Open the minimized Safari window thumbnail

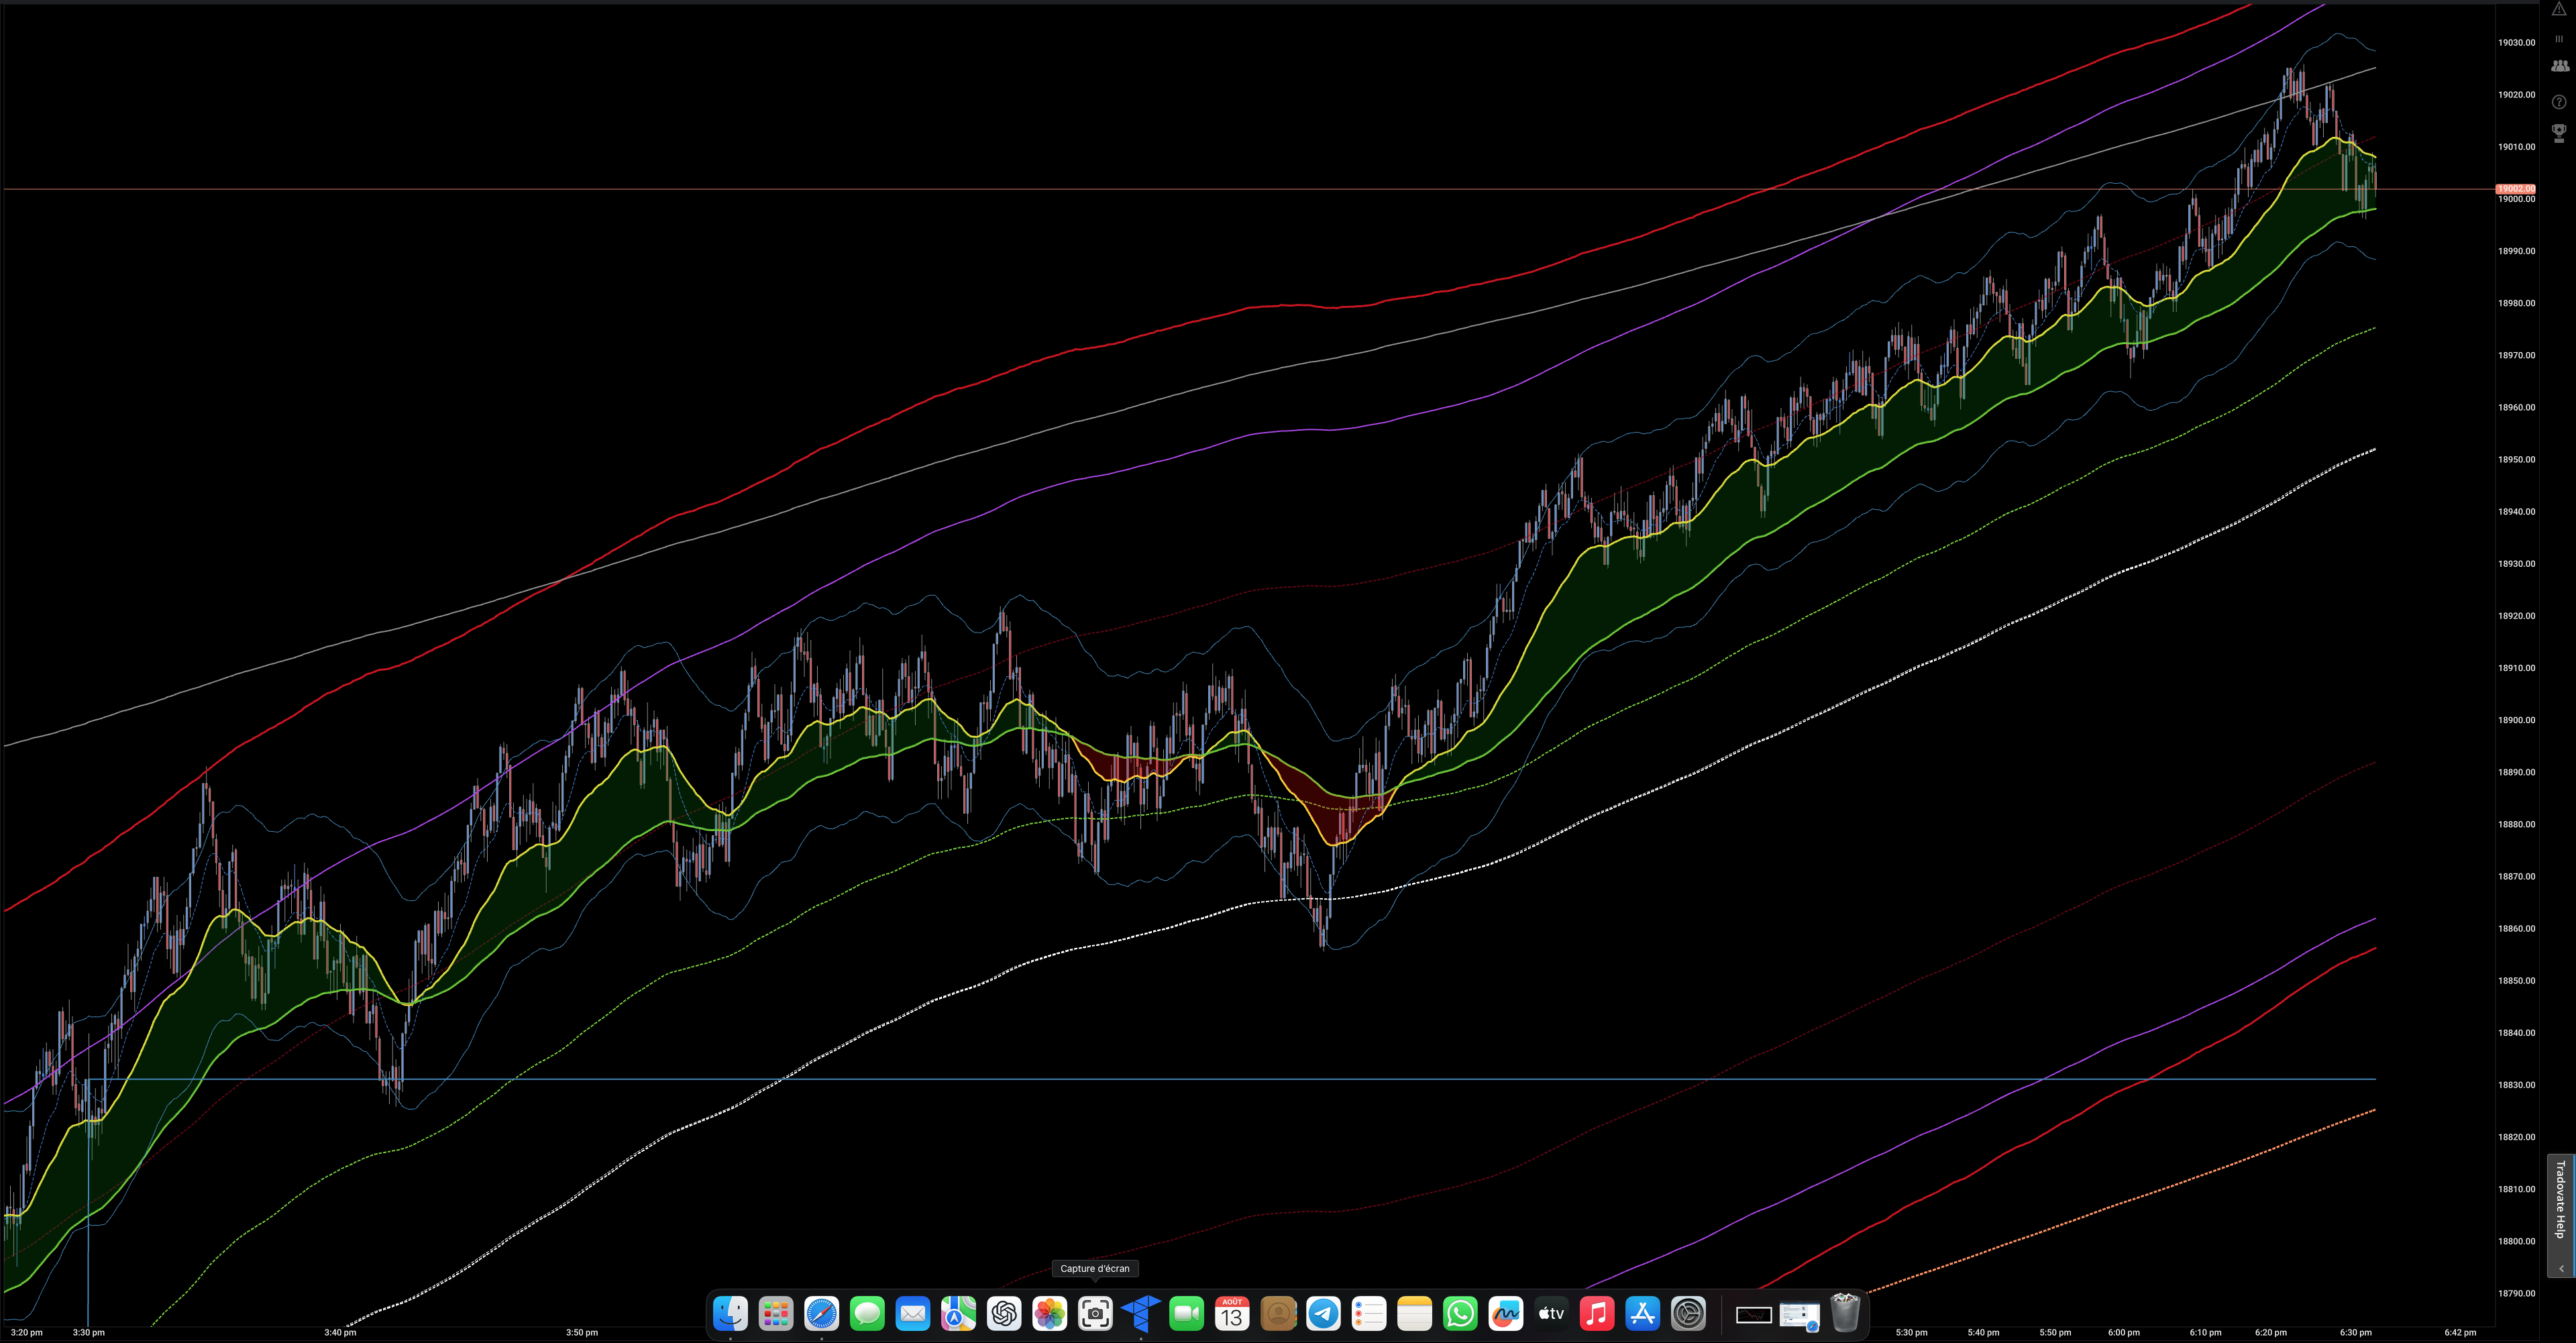pyautogui.click(x=1799, y=1314)
